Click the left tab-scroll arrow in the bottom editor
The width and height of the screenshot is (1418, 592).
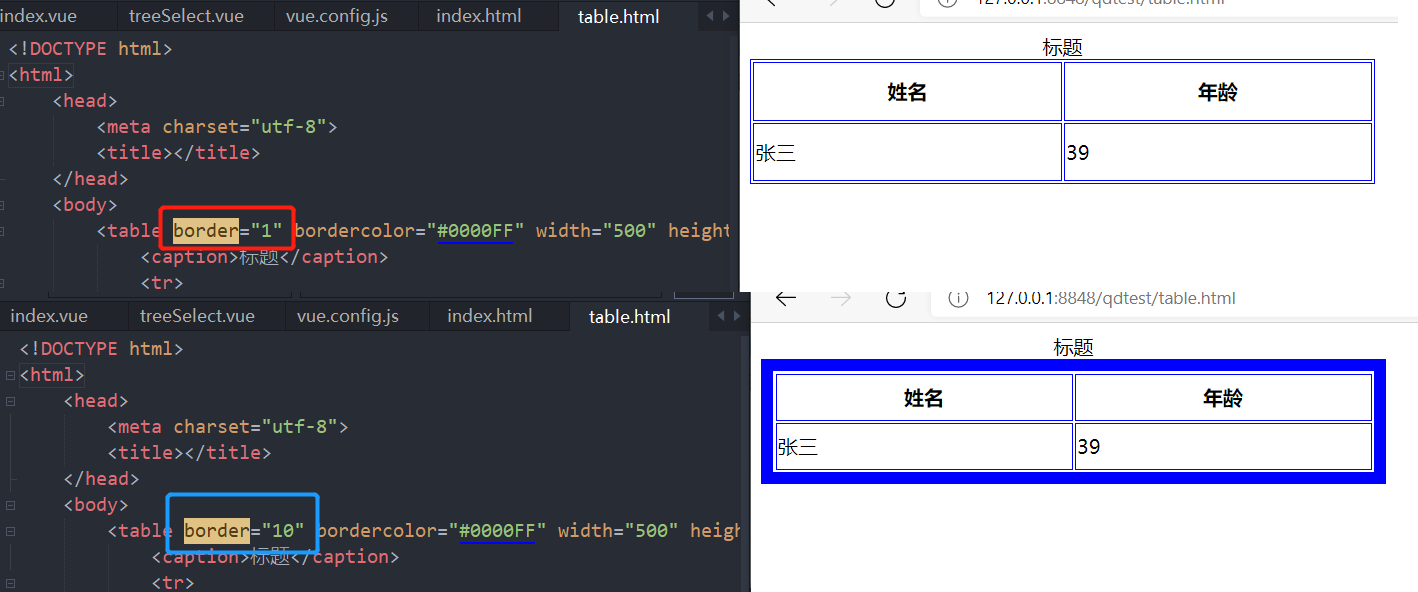719,316
